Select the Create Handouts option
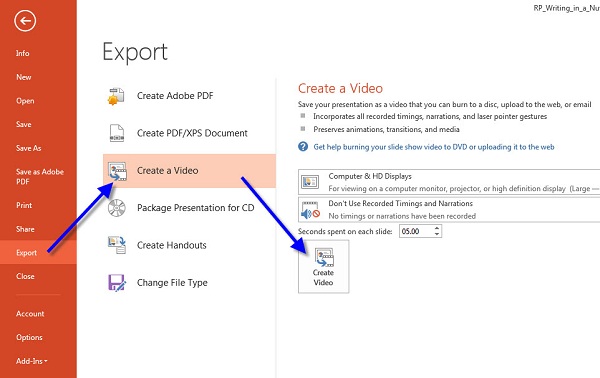600x378 pixels. (x=189, y=245)
